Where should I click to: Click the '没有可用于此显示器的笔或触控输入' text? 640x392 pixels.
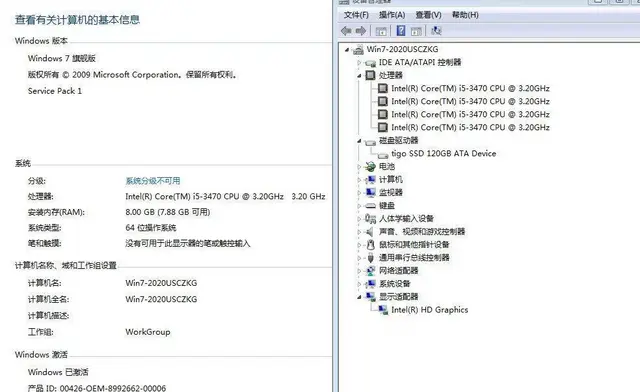188,244
